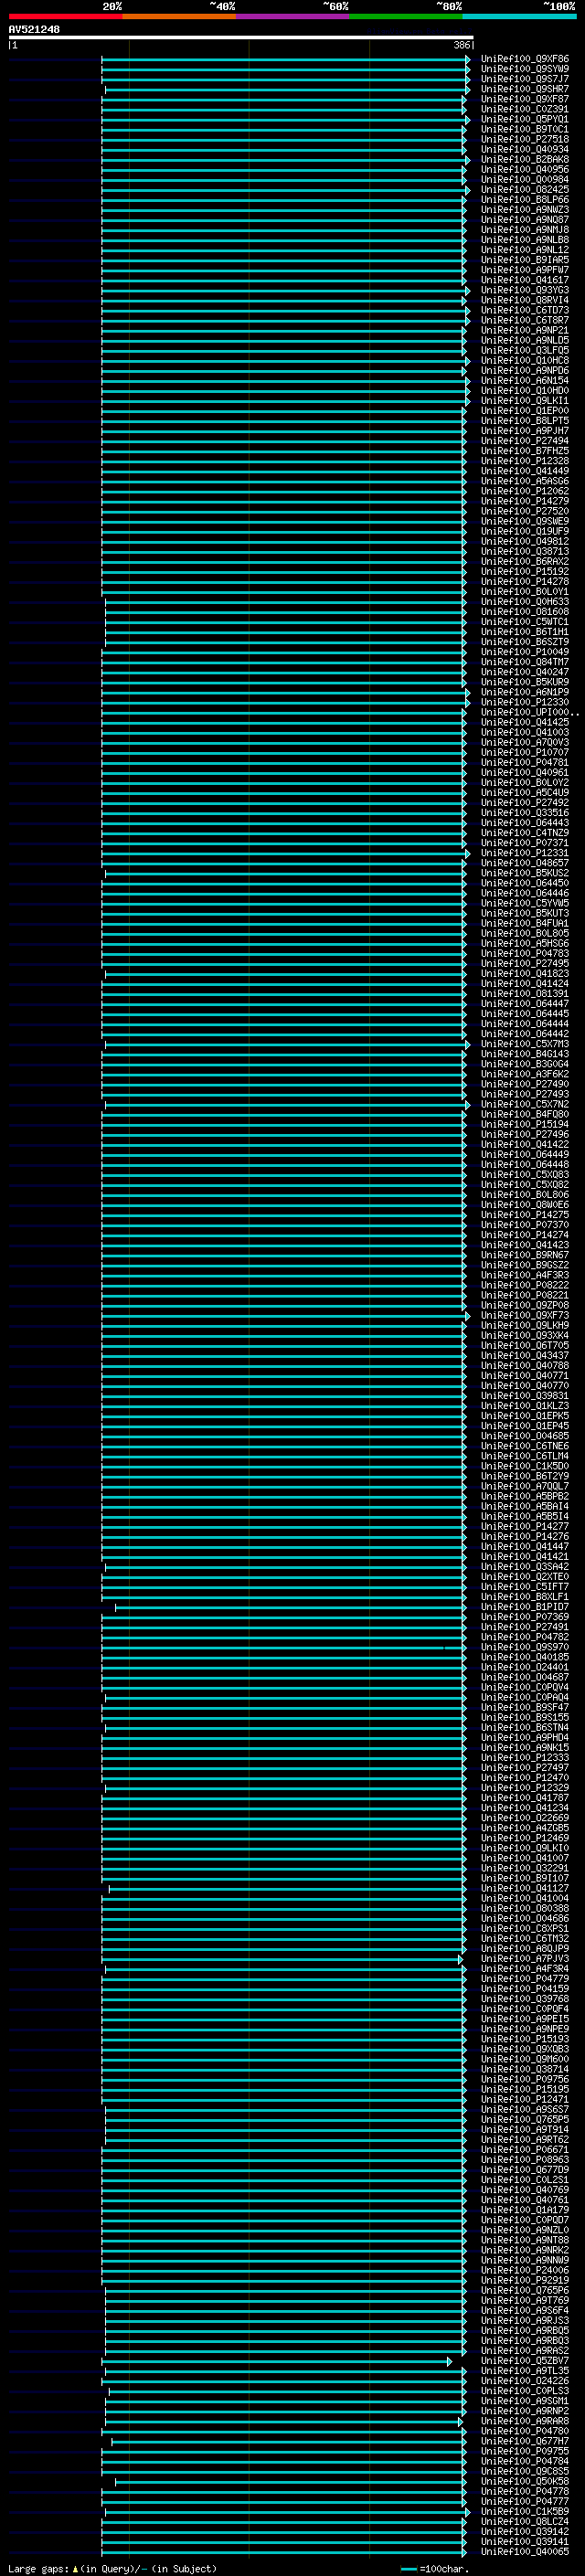
Task: Select the UniRef100_P12328 label
Action: (x=524, y=461)
